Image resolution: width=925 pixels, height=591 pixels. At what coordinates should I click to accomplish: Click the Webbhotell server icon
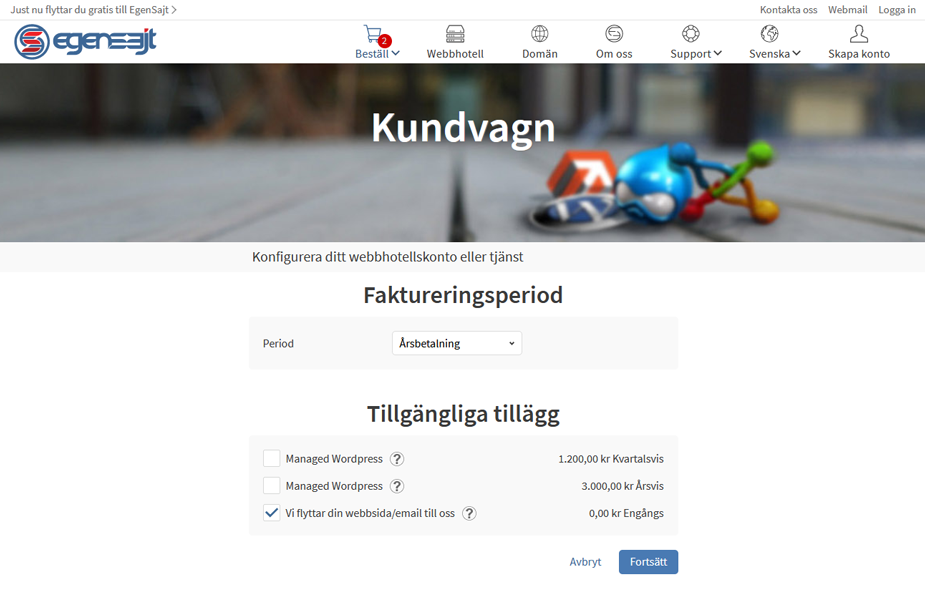tap(455, 34)
